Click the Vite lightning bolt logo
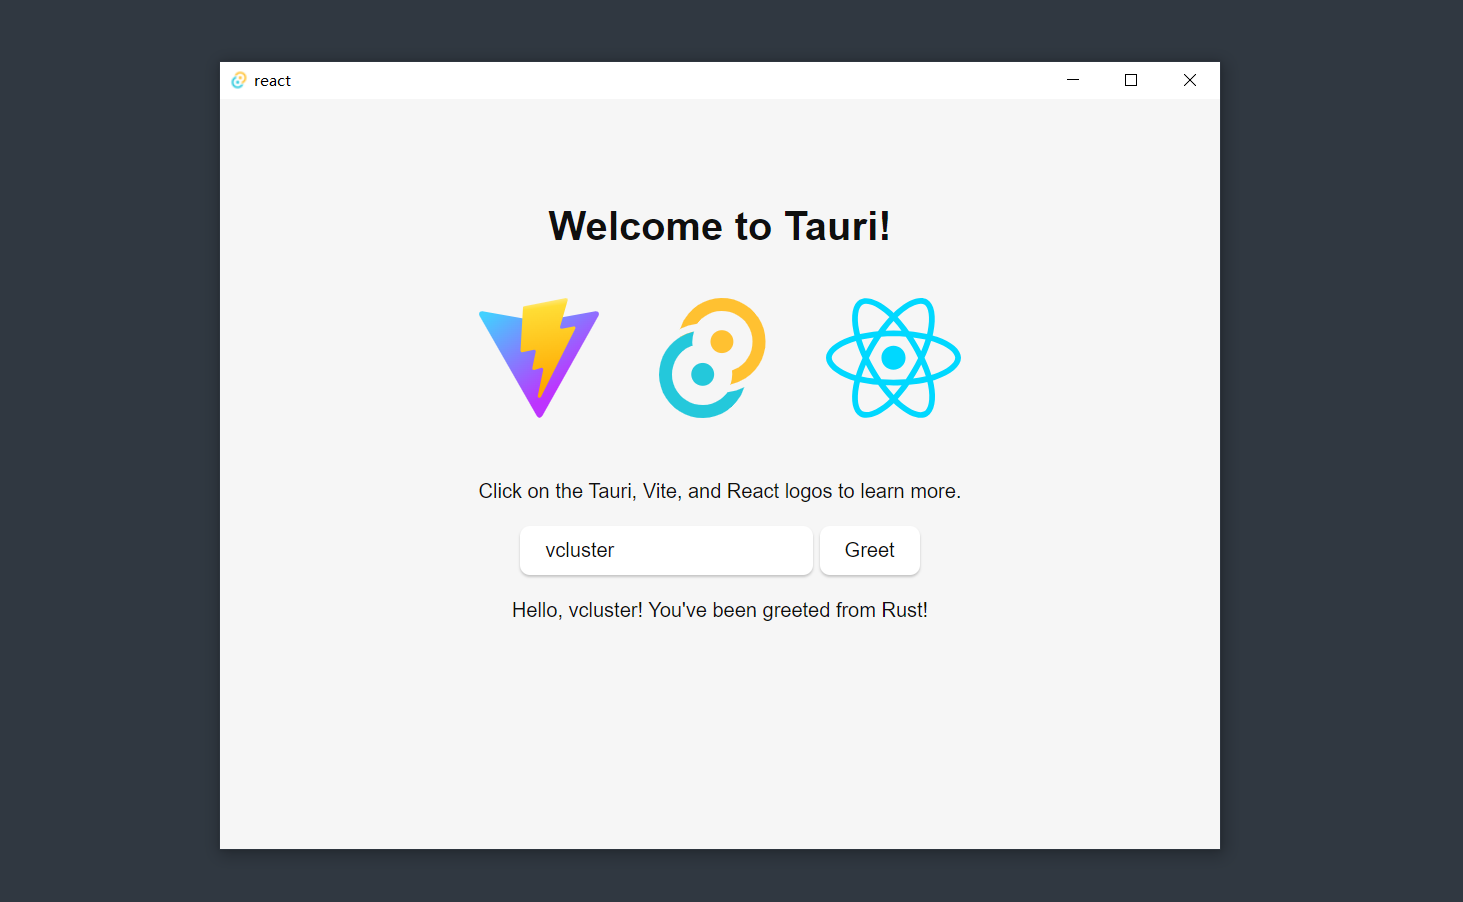Screen dimensions: 1463x902 coord(539,358)
